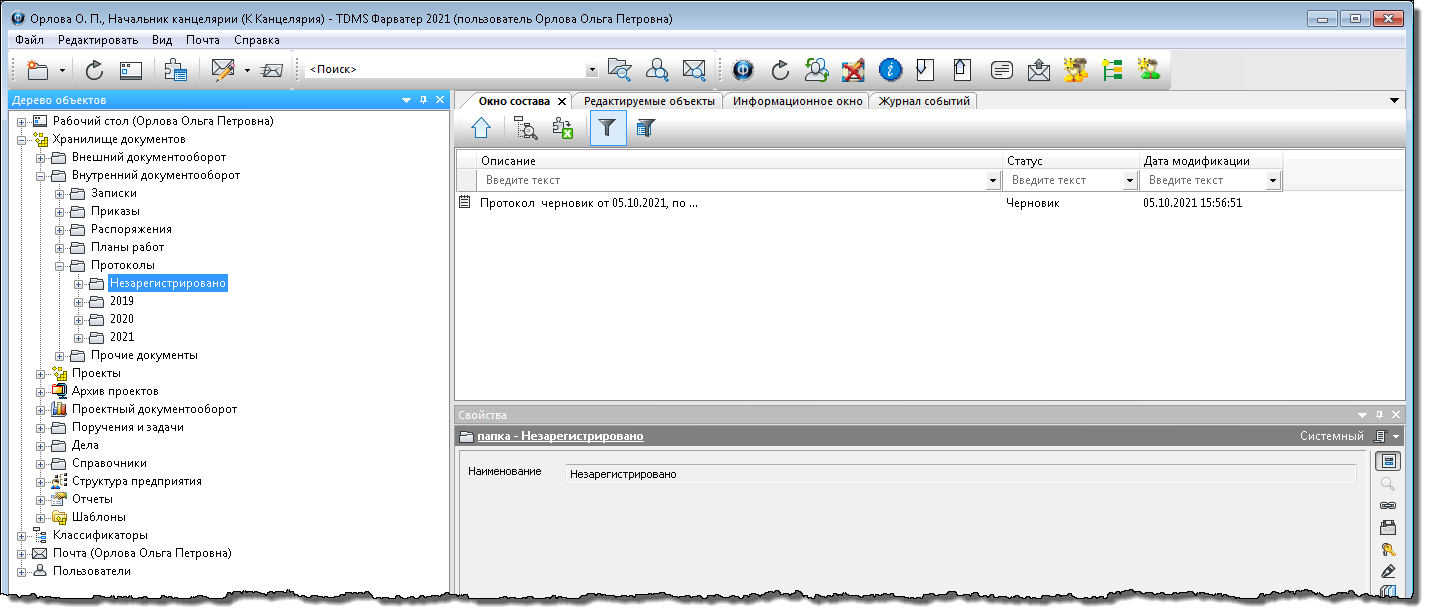The width and height of the screenshot is (1429, 614).
Task: Open the Почта menu
Action: 203,40
